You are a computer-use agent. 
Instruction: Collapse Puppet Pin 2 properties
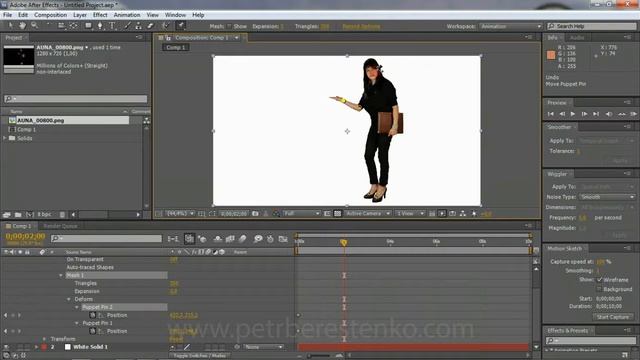coord(77,307)
